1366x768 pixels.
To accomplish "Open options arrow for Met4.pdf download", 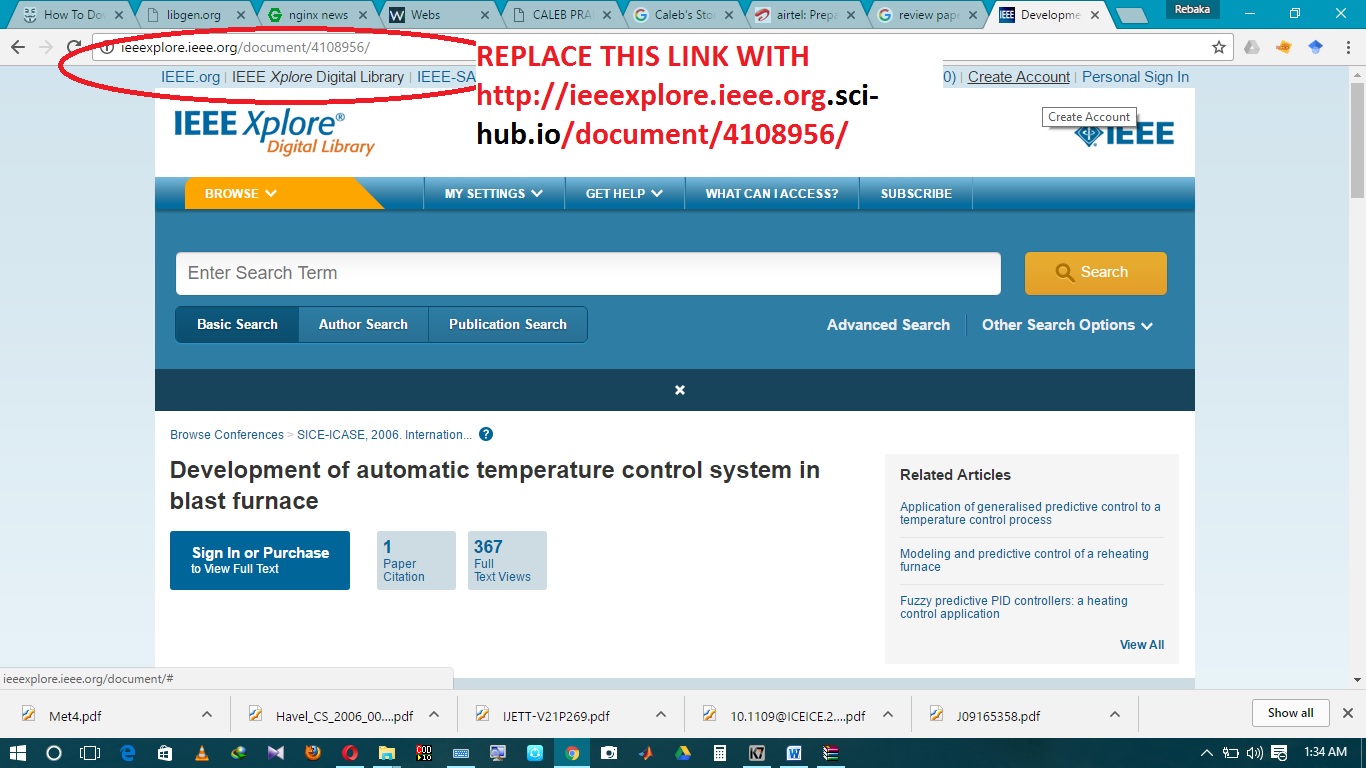I will pyautogui.click(x=207, y=714).
